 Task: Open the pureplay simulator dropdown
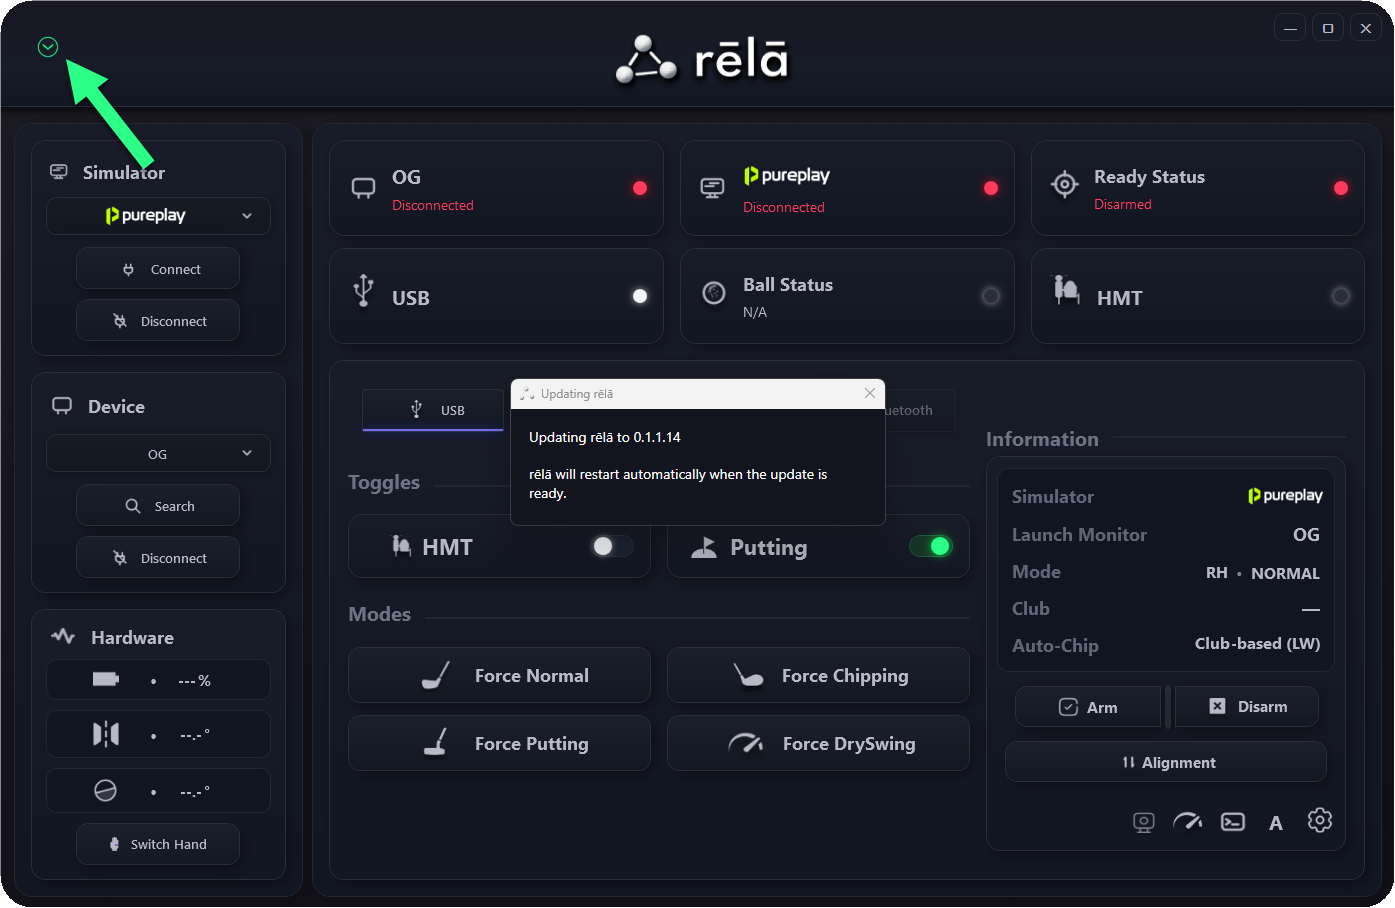pyautogui.click(x=158, y=216)
